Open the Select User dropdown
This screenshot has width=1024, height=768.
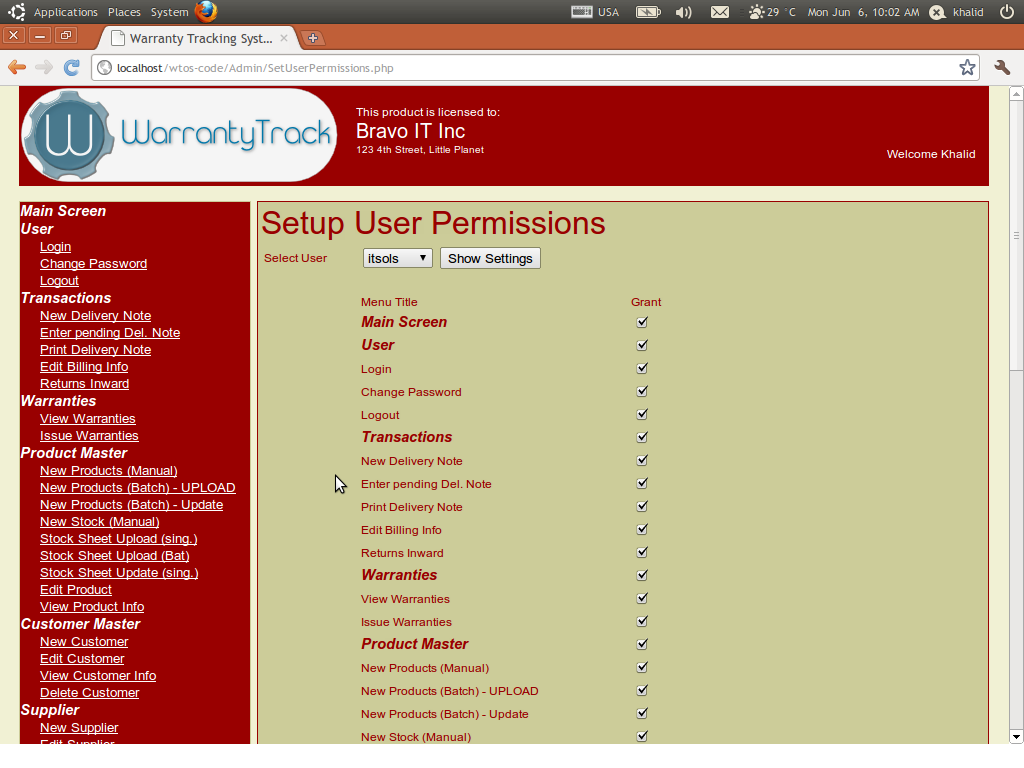tap(397, 257)
